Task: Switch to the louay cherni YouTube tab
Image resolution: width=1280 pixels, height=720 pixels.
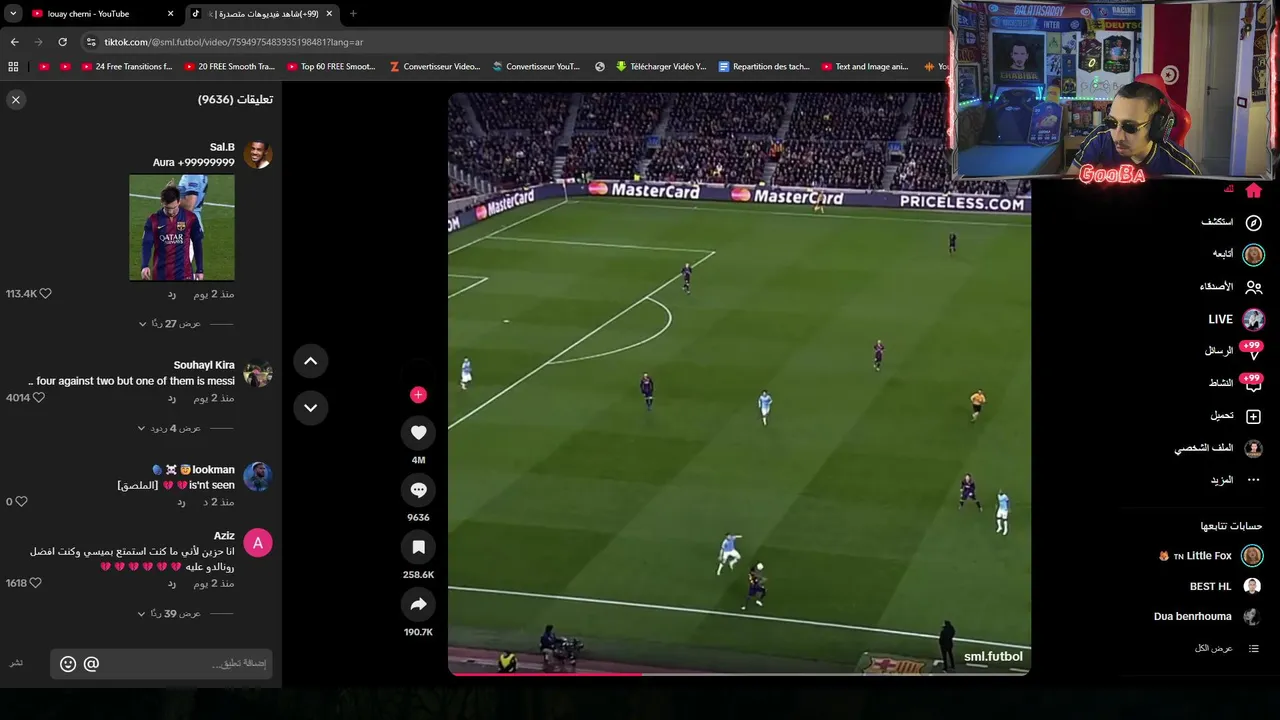Action: pos(97,14)
